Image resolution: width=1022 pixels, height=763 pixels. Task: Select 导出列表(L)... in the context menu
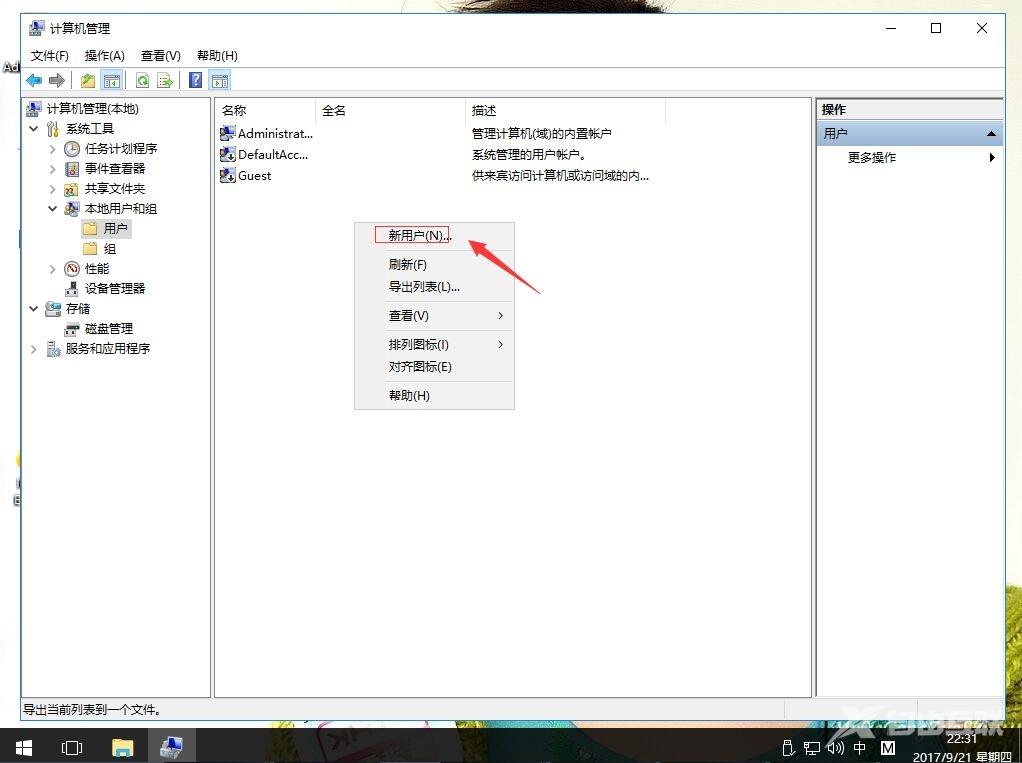[424, 287]
